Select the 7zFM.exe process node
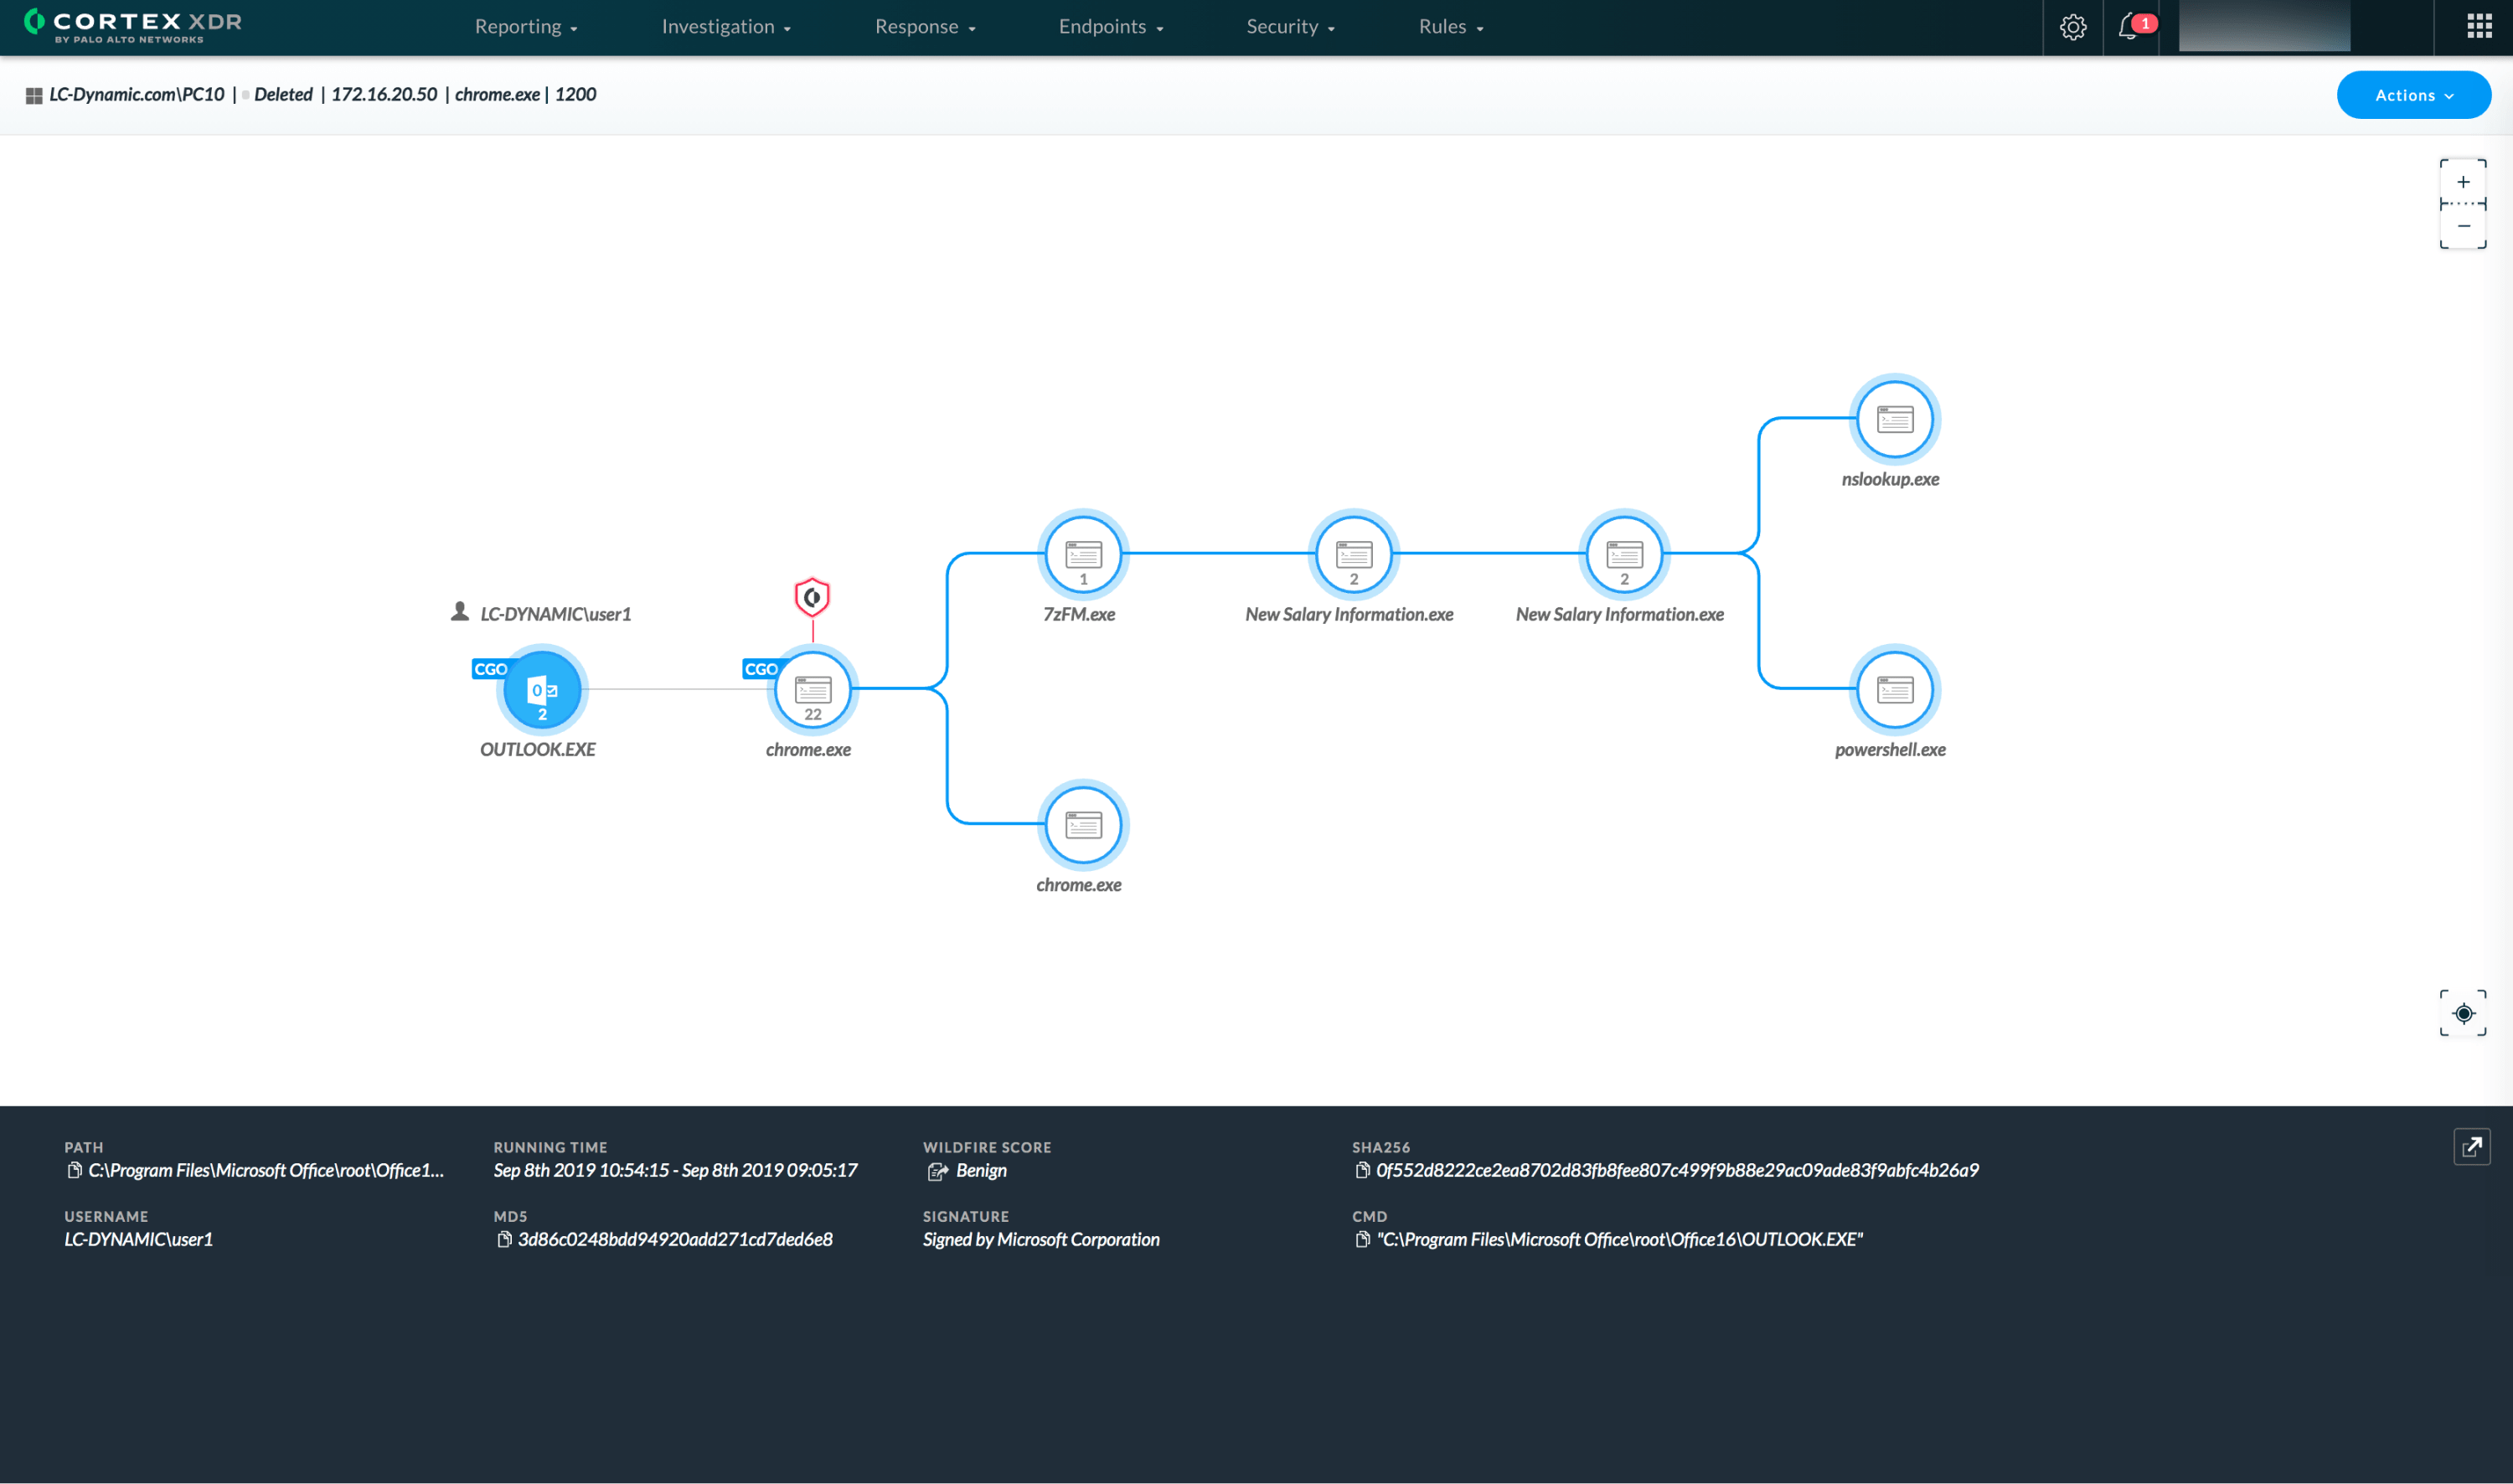The image size is (2513, 1484). [1083, 555]
